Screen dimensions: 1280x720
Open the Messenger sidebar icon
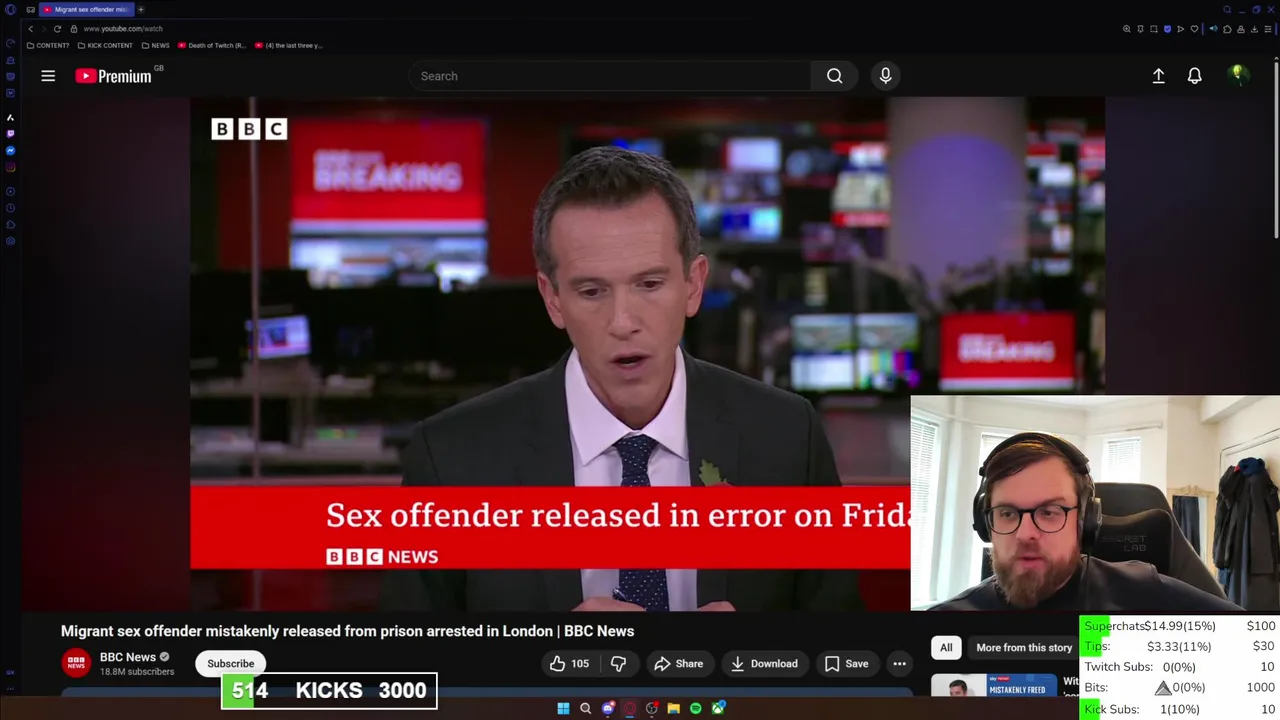(x=10, y=150)
